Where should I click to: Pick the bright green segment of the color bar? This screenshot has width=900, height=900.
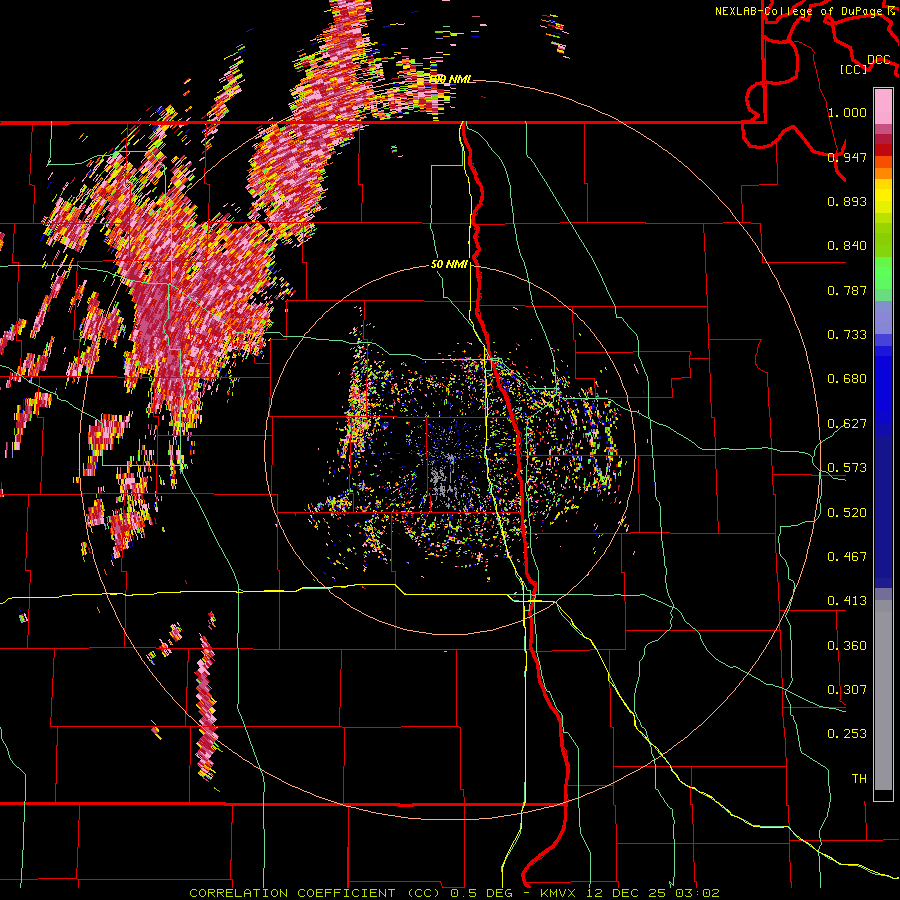click(x=883, y=273)
